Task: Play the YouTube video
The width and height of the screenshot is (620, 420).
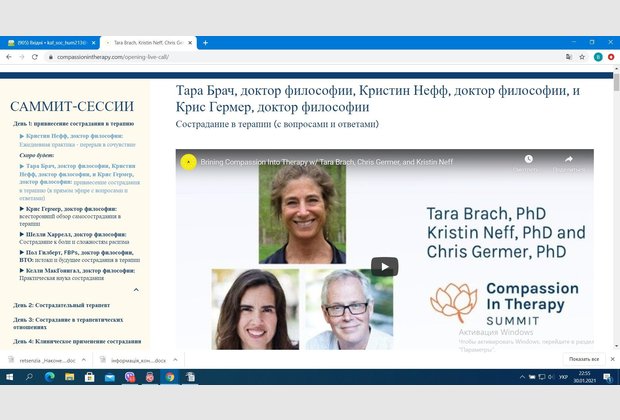Action: 384,266
